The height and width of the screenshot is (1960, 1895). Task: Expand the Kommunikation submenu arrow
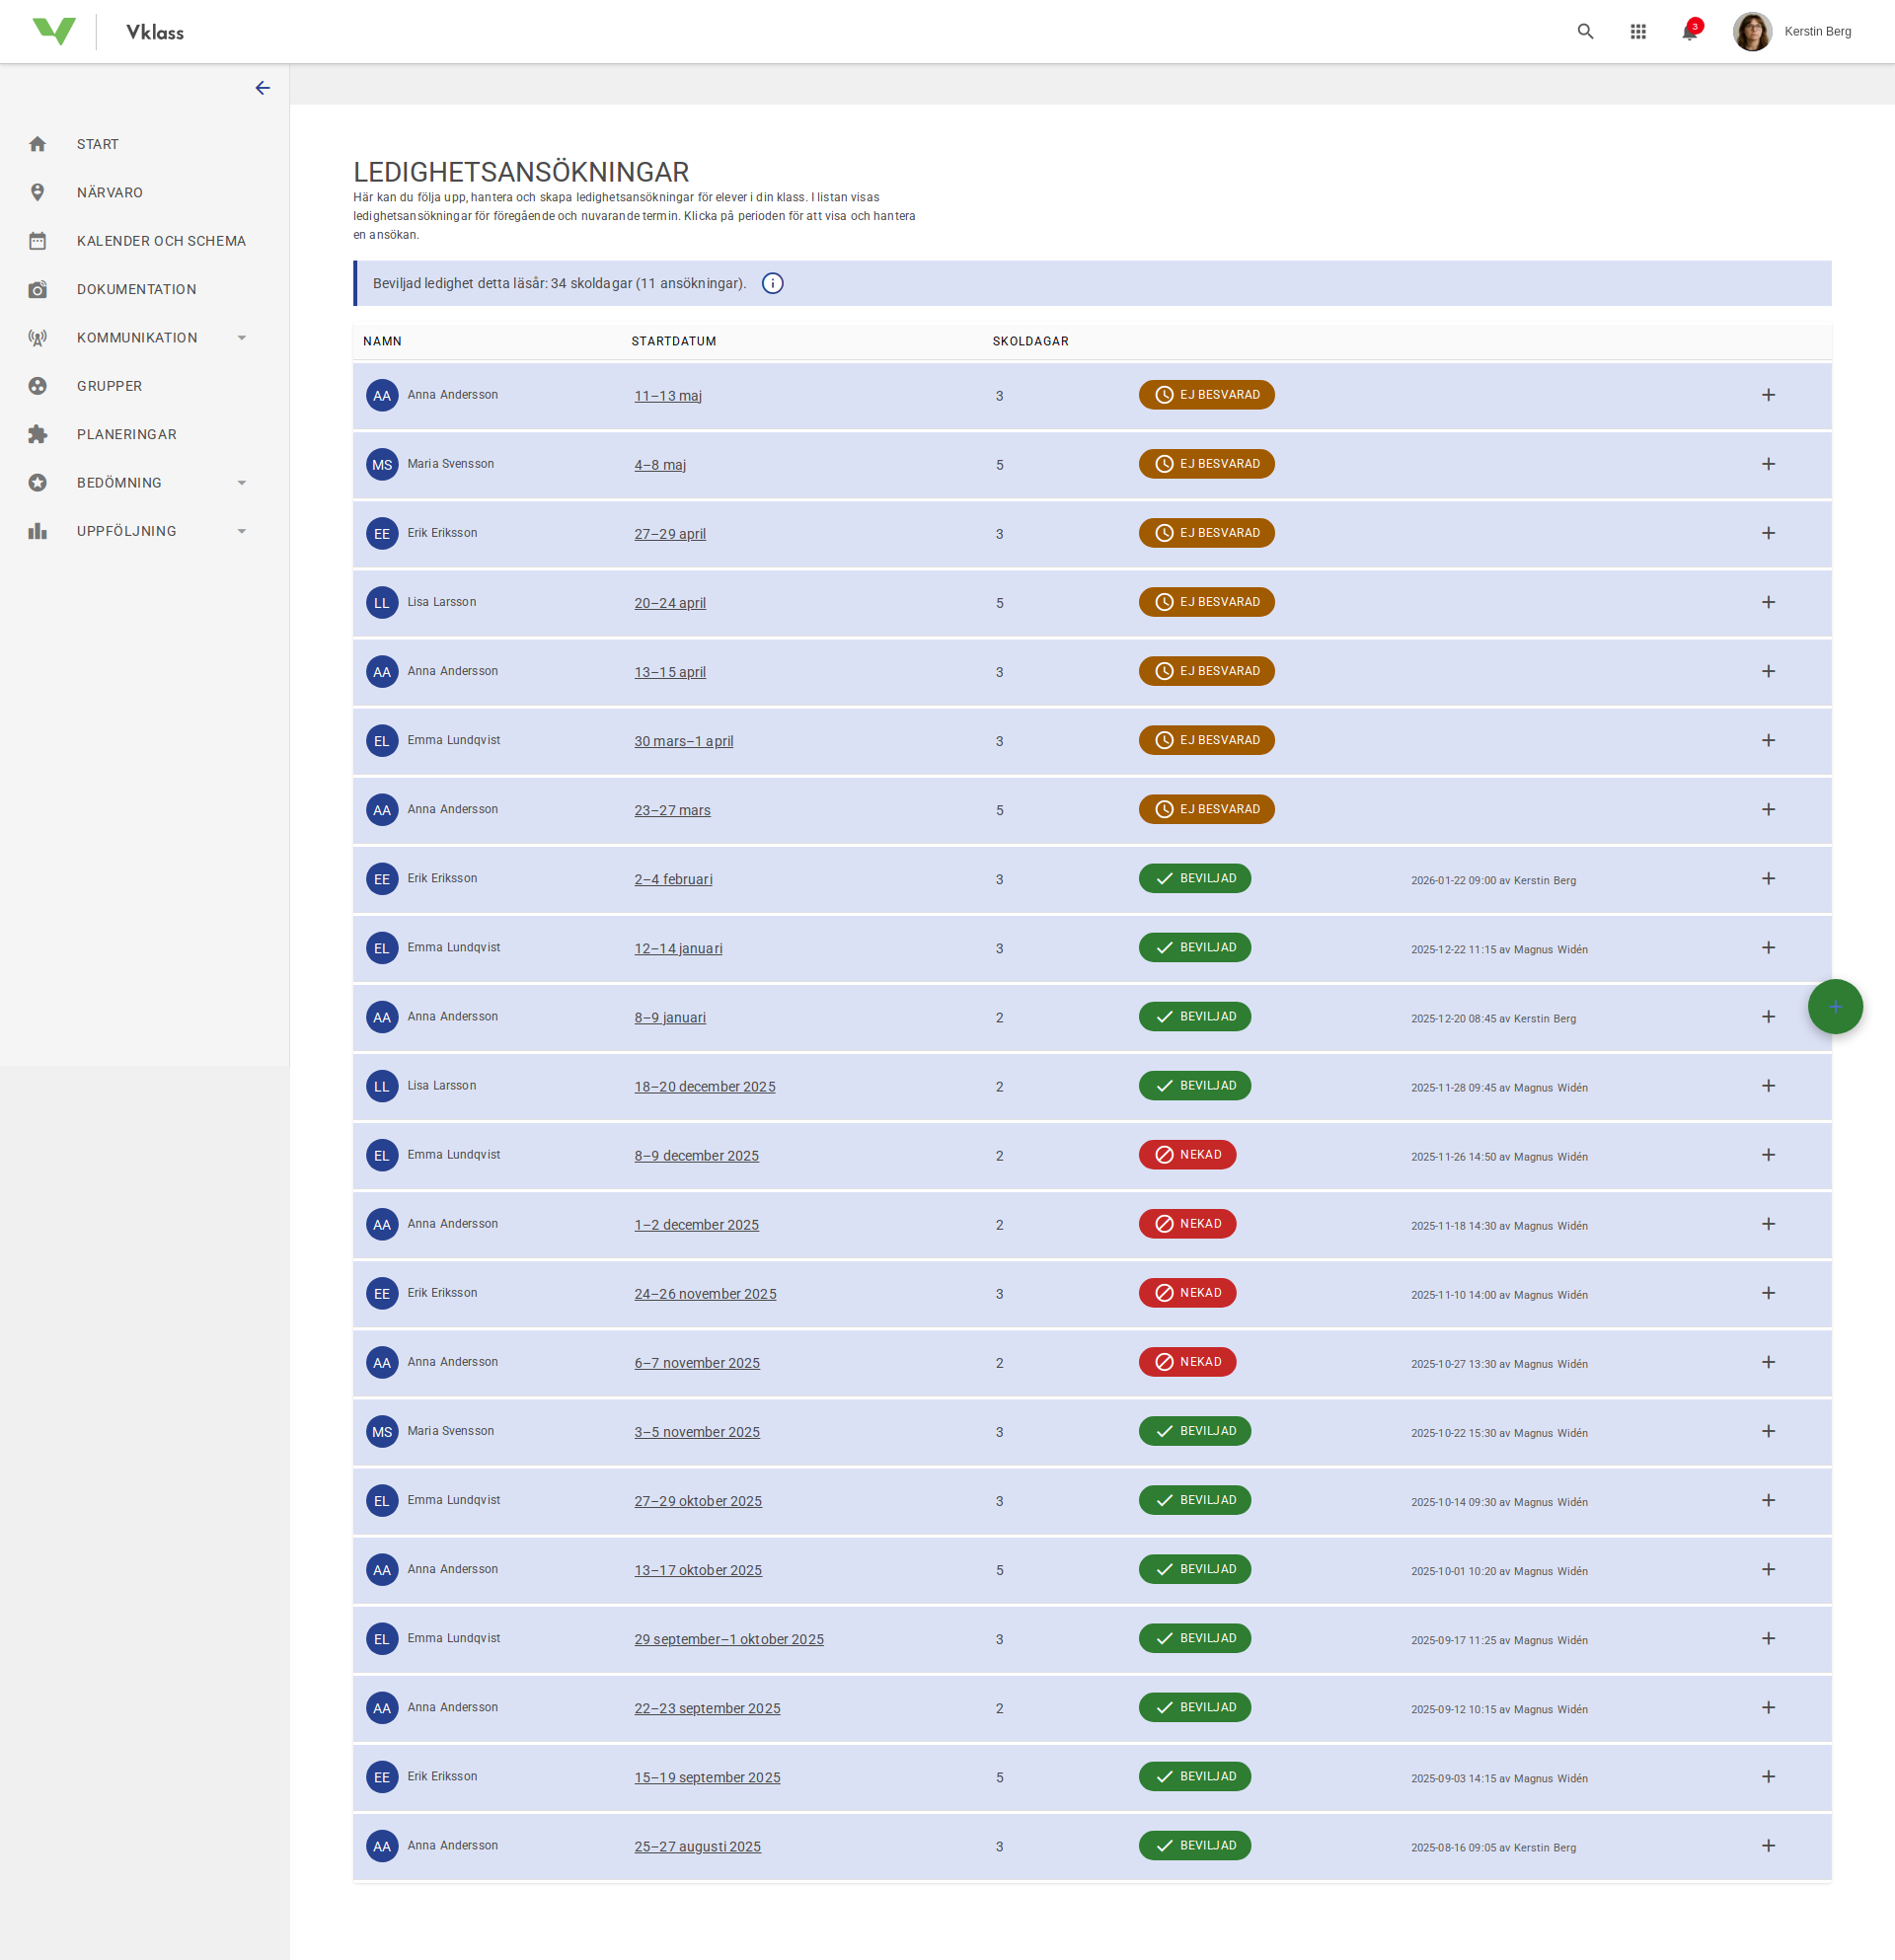pos(242,338)
